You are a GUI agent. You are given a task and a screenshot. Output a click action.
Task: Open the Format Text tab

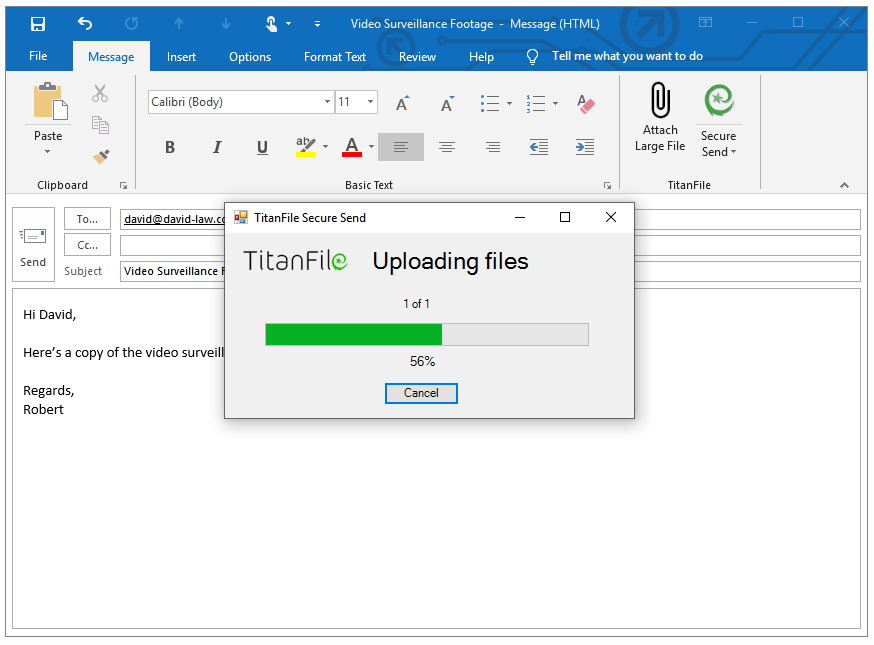(x=334, y=56)
